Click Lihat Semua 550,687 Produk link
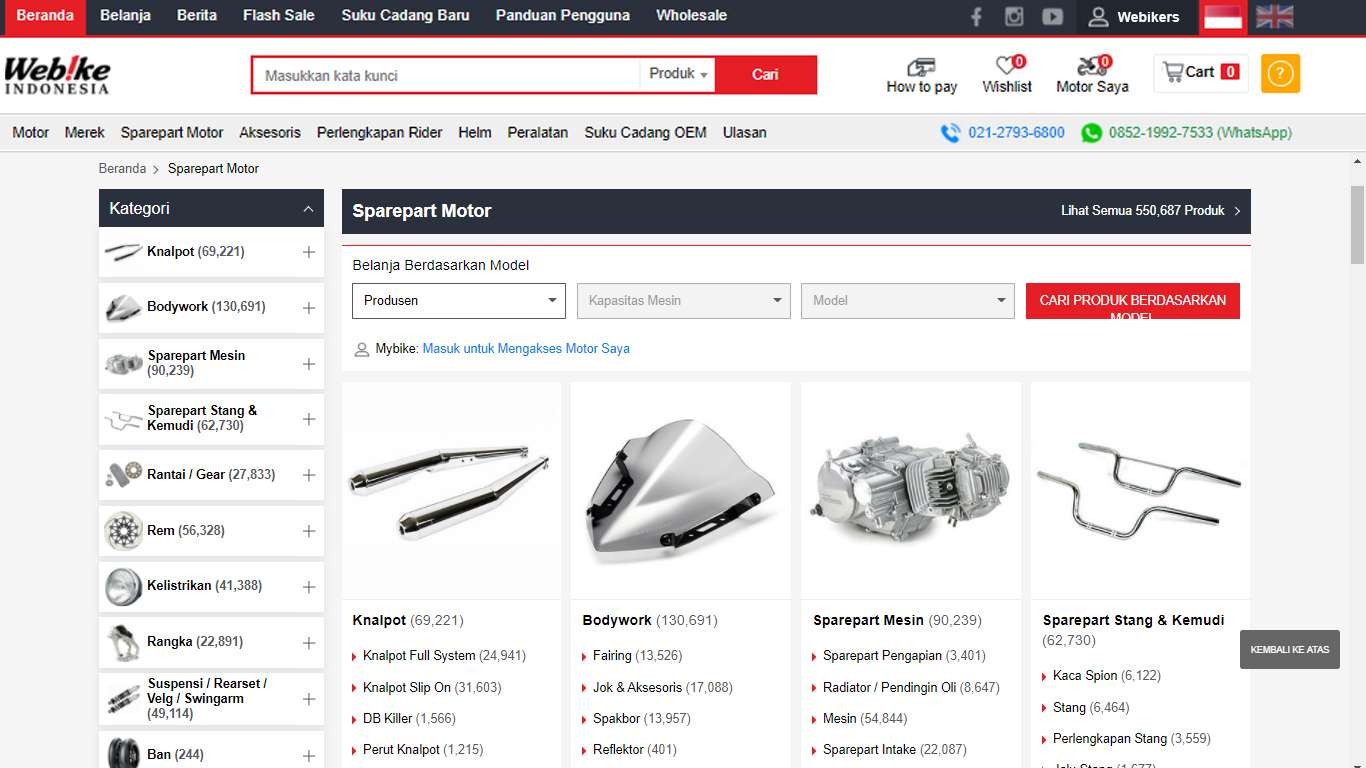The image size is (1366, 768). pos(1151,211)
